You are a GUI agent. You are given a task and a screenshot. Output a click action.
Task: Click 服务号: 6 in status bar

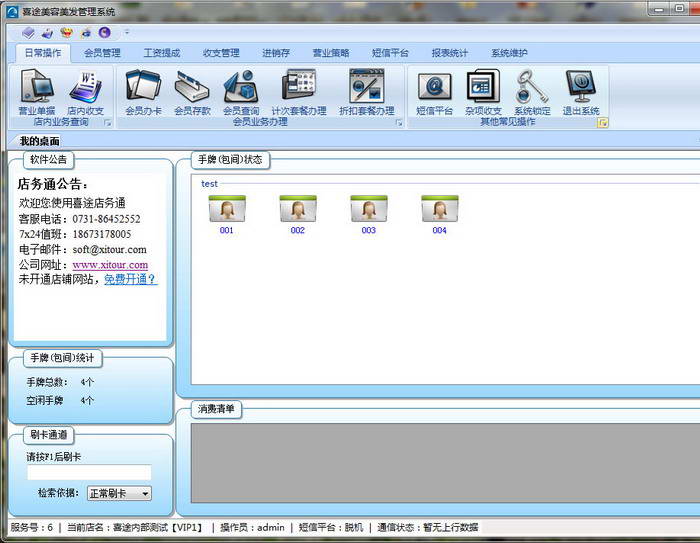[x=32, y=527]
